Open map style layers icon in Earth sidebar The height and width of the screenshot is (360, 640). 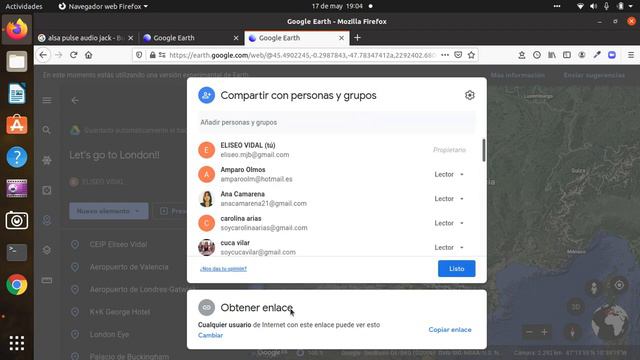point(47,250)
